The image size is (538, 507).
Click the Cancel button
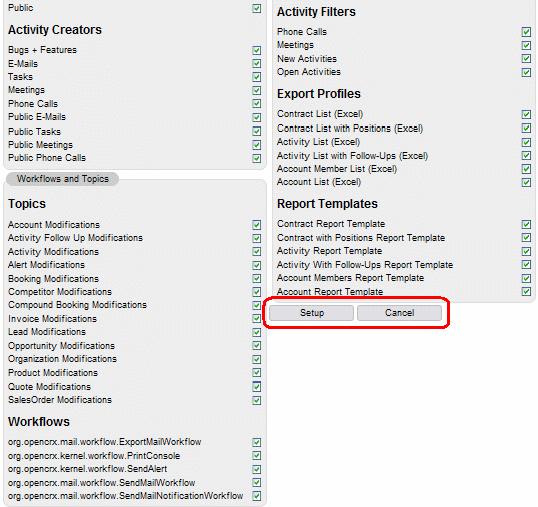(x=399, y=313)
